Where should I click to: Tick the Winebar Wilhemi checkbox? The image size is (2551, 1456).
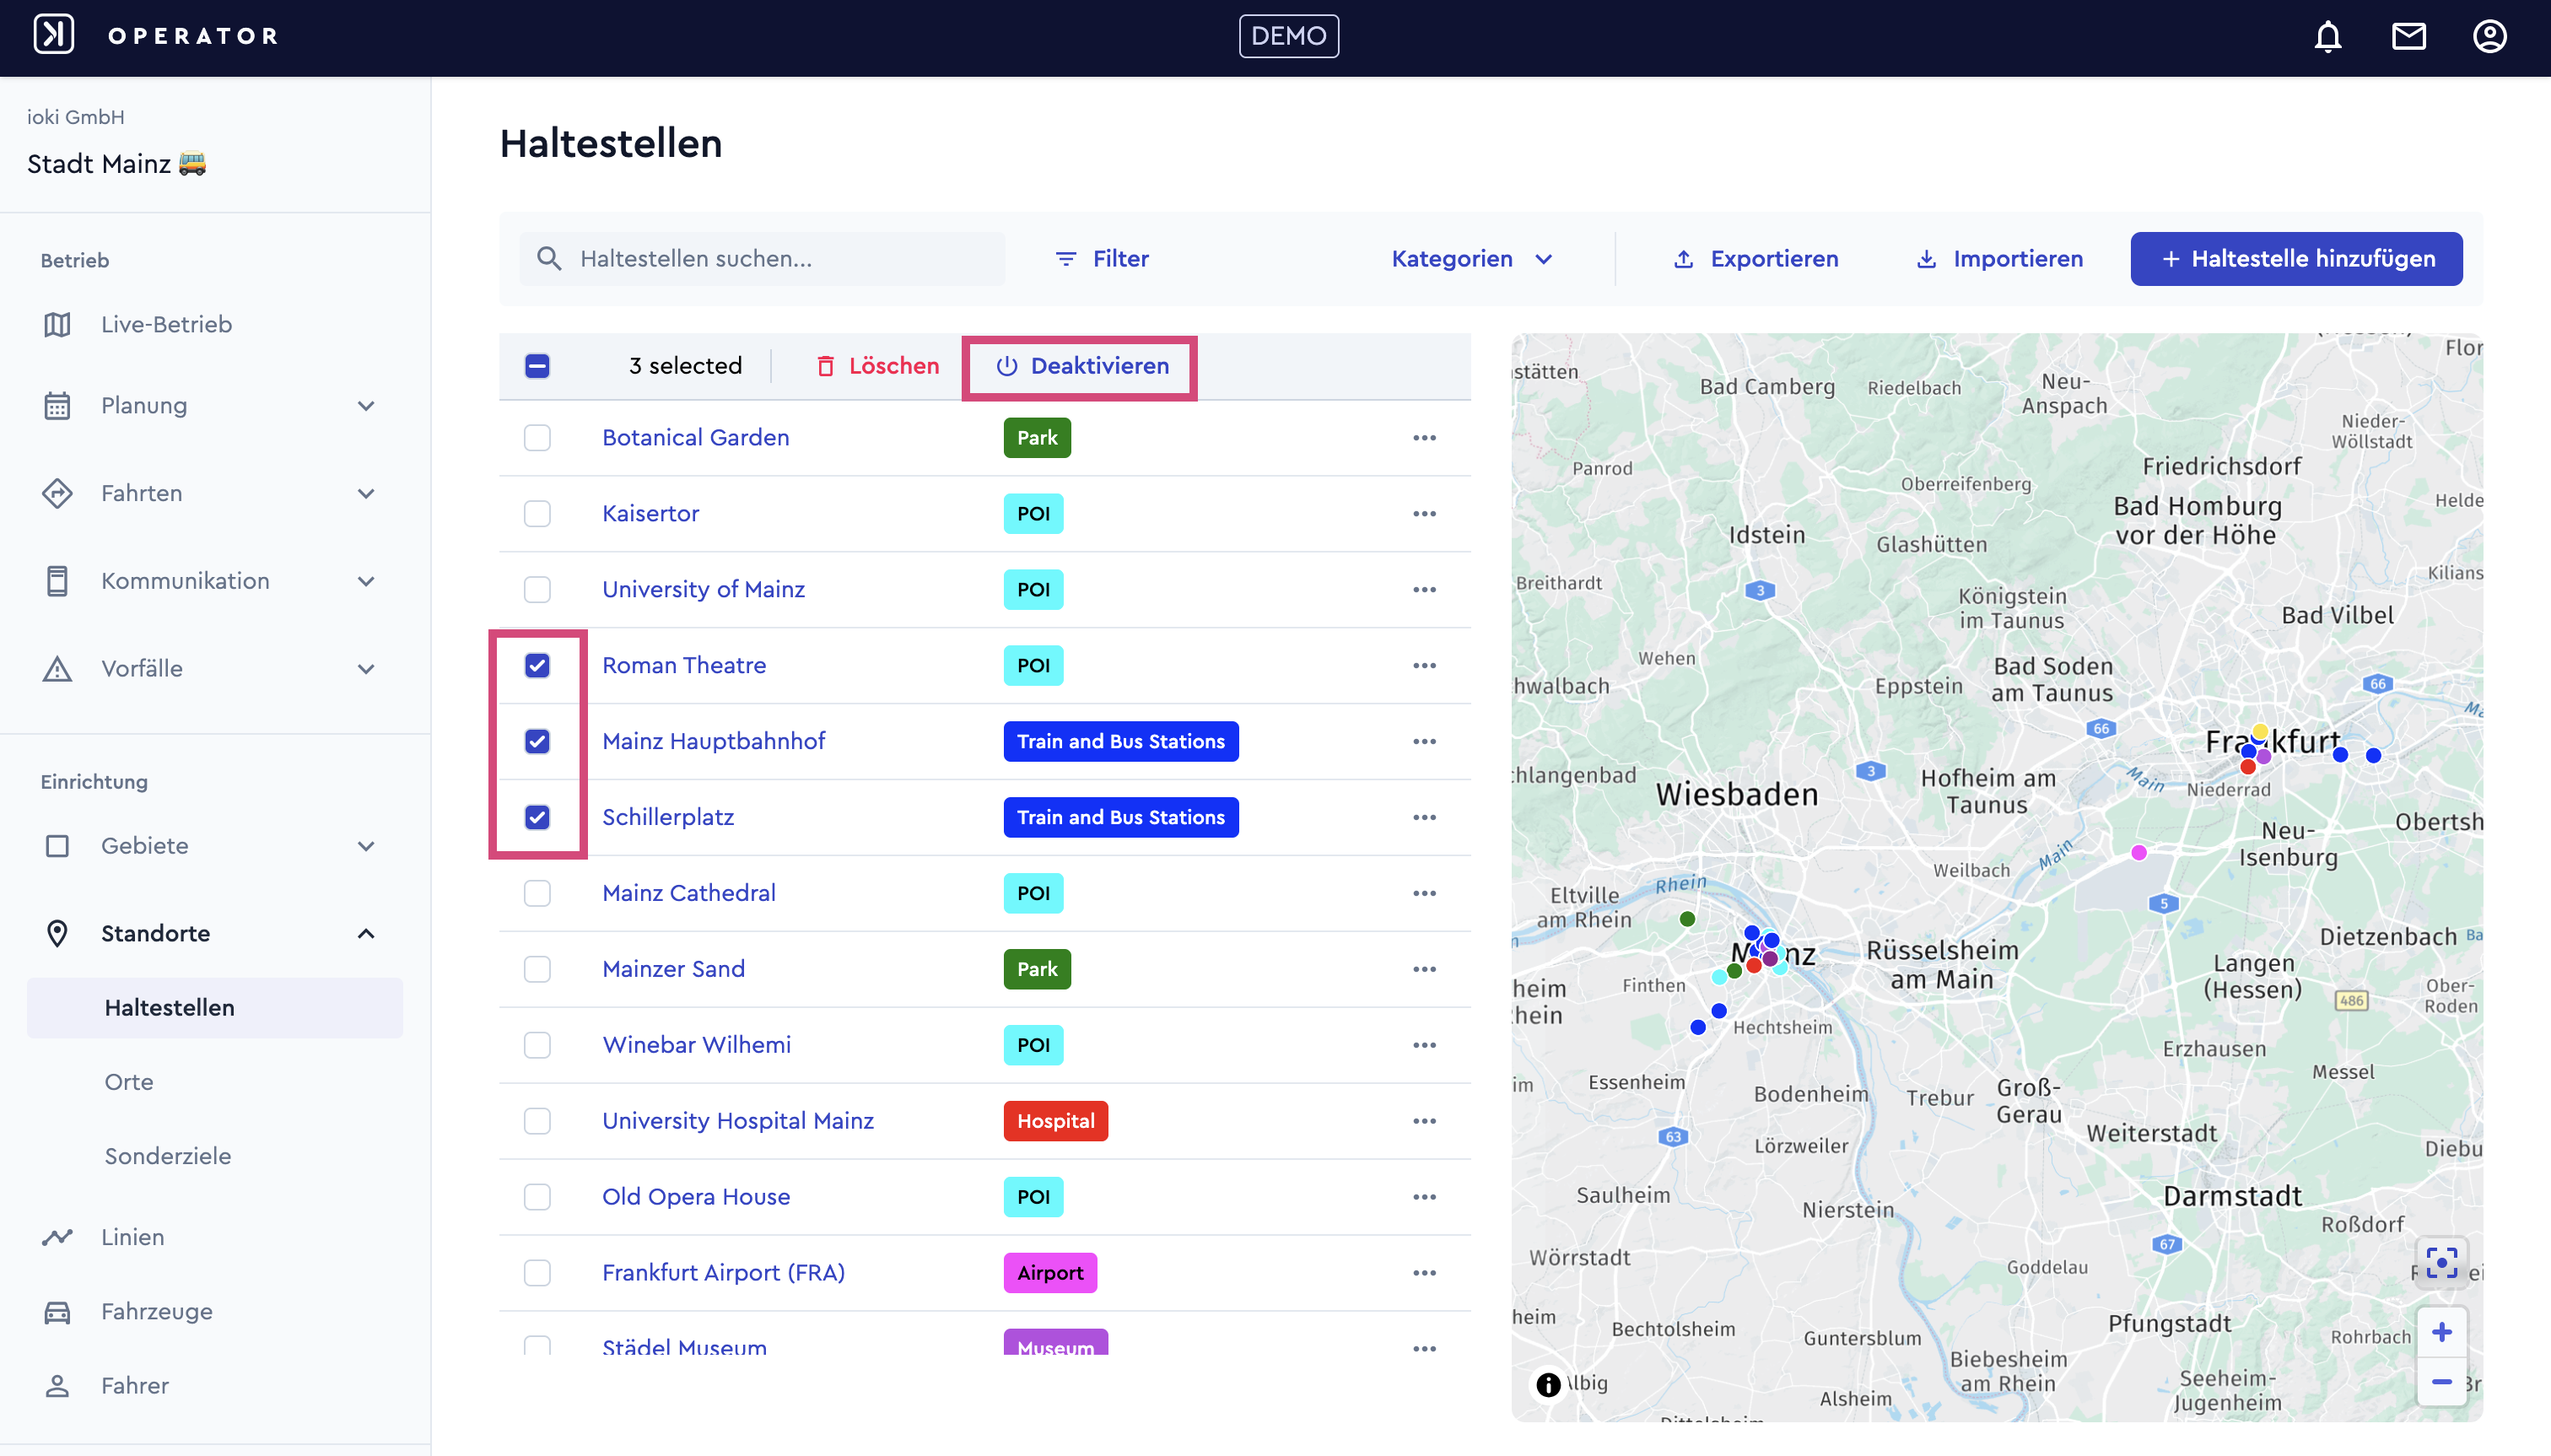(537, 1045)
